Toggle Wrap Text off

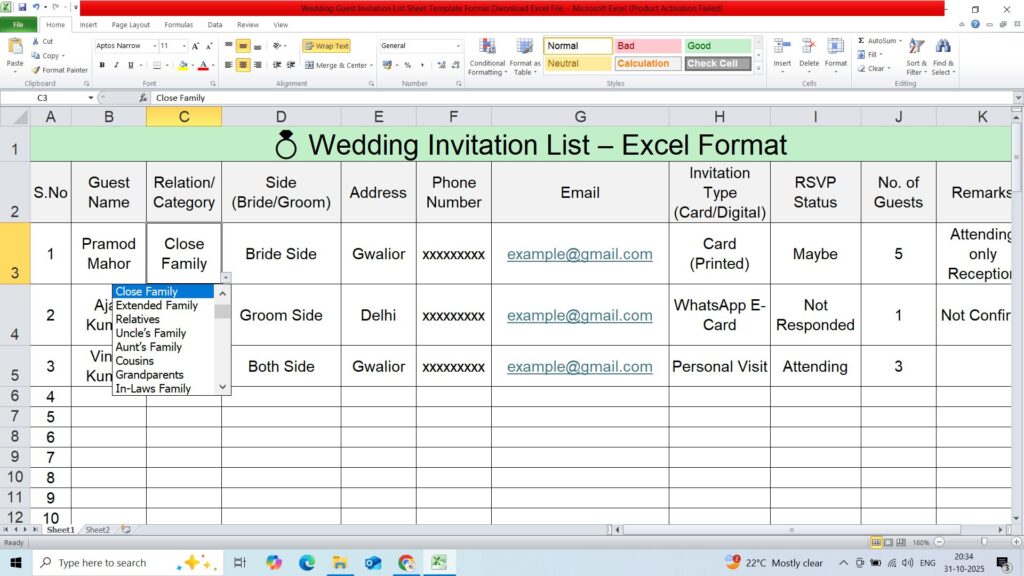click(326, 46)
